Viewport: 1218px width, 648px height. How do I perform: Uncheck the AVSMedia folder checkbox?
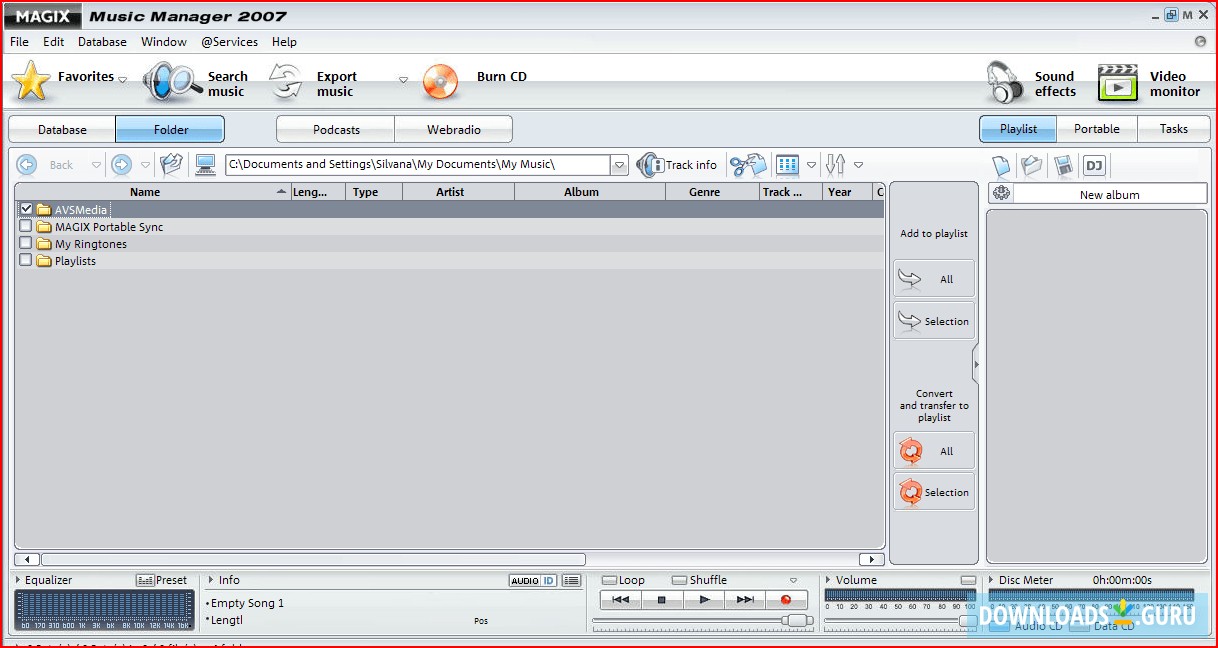pos(26,209)
